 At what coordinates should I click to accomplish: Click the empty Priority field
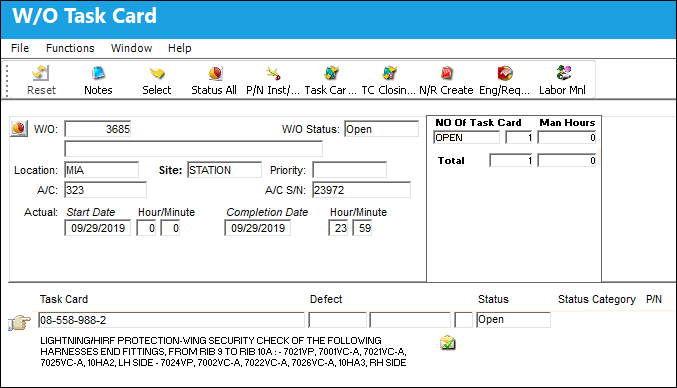tap(349, 170)
